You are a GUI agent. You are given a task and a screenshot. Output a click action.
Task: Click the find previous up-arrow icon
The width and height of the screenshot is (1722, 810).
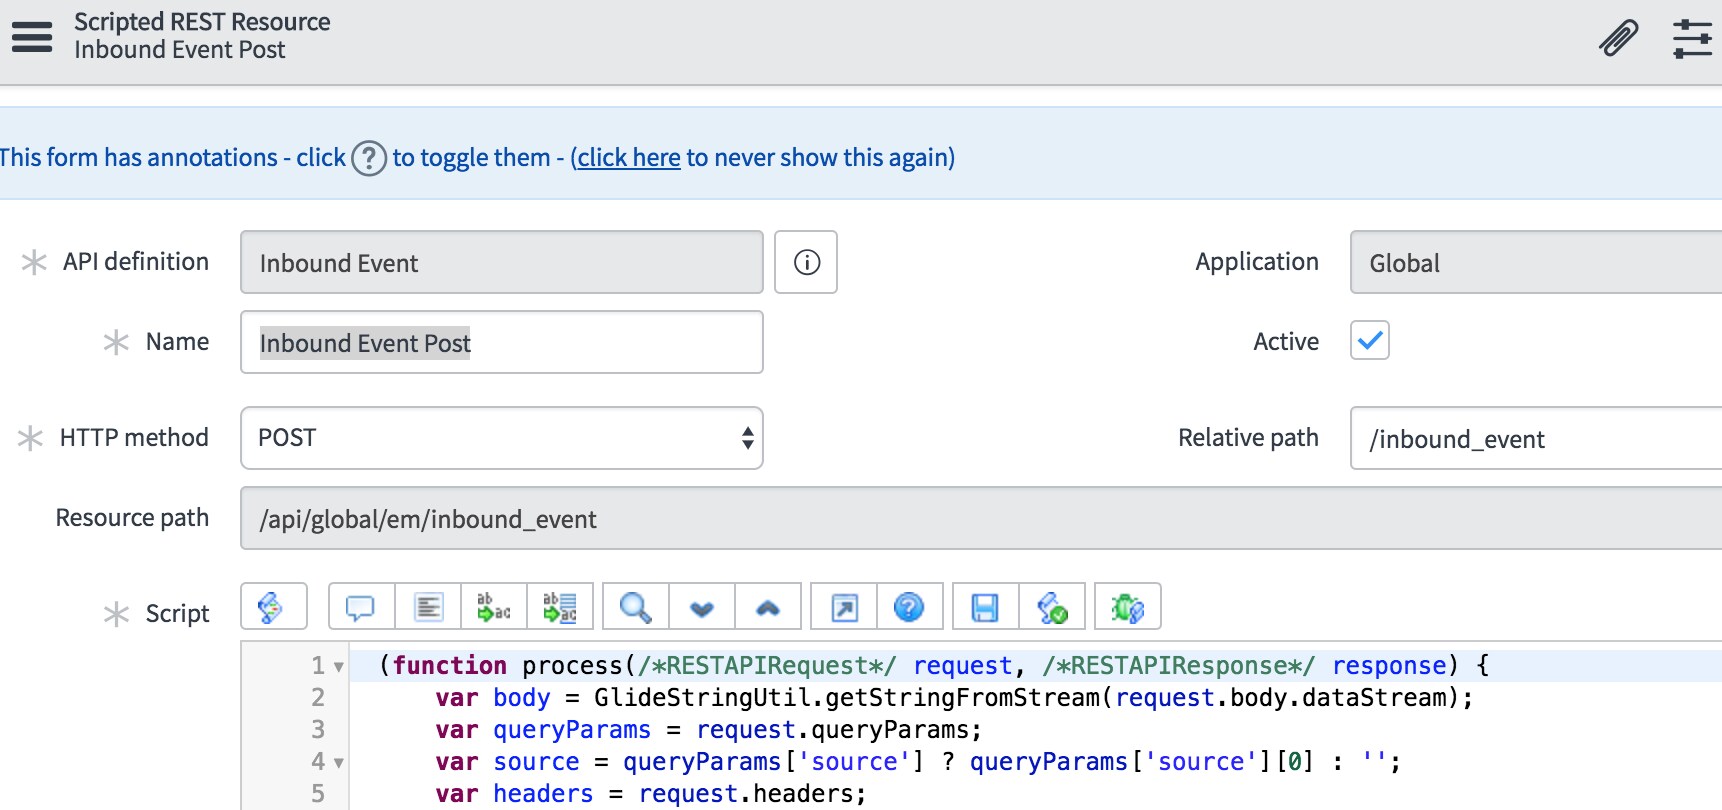[768, 607]
